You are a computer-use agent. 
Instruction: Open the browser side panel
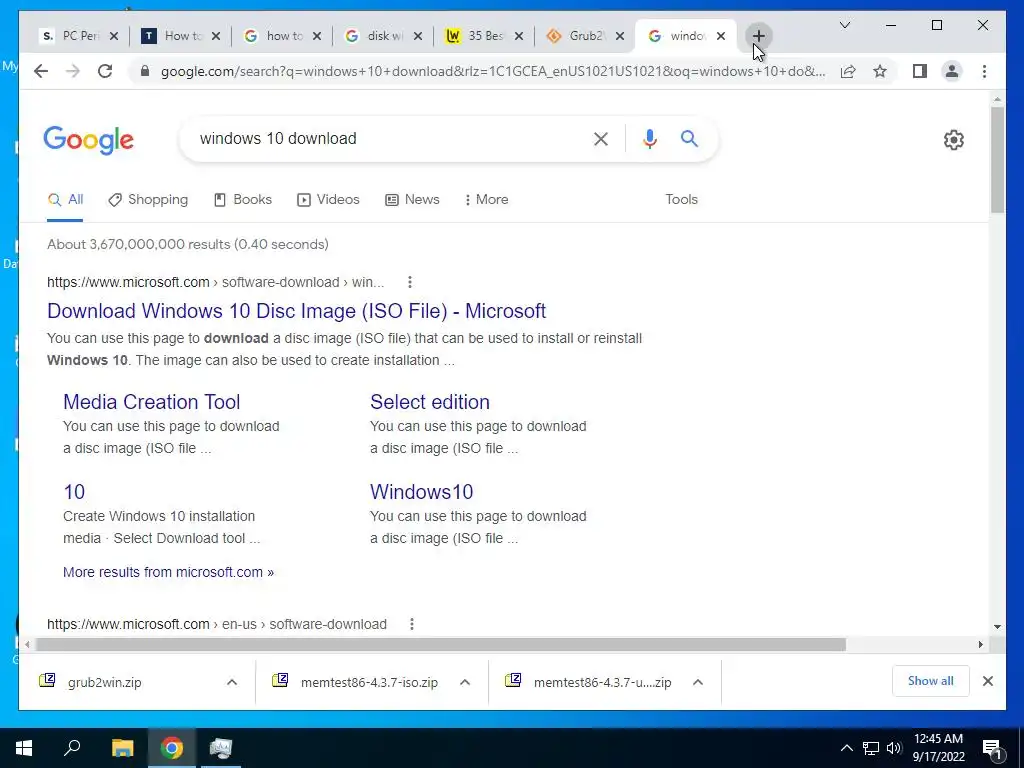[x=920, y=71]
